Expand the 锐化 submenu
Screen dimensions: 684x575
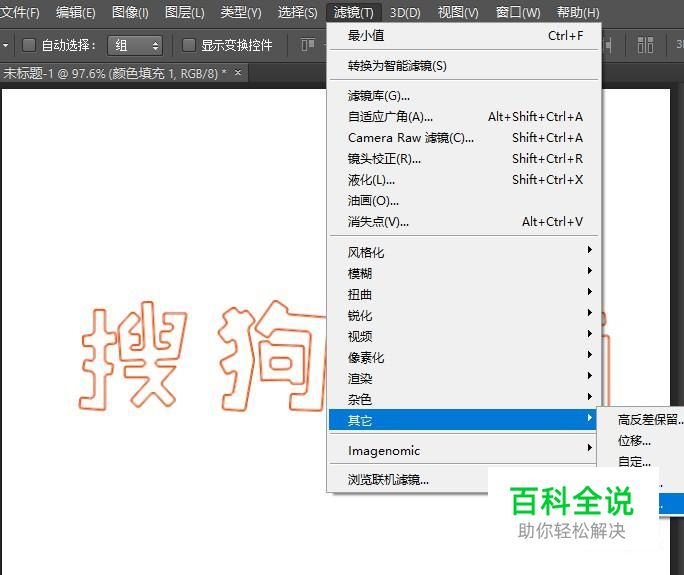(x=464, y=315)
